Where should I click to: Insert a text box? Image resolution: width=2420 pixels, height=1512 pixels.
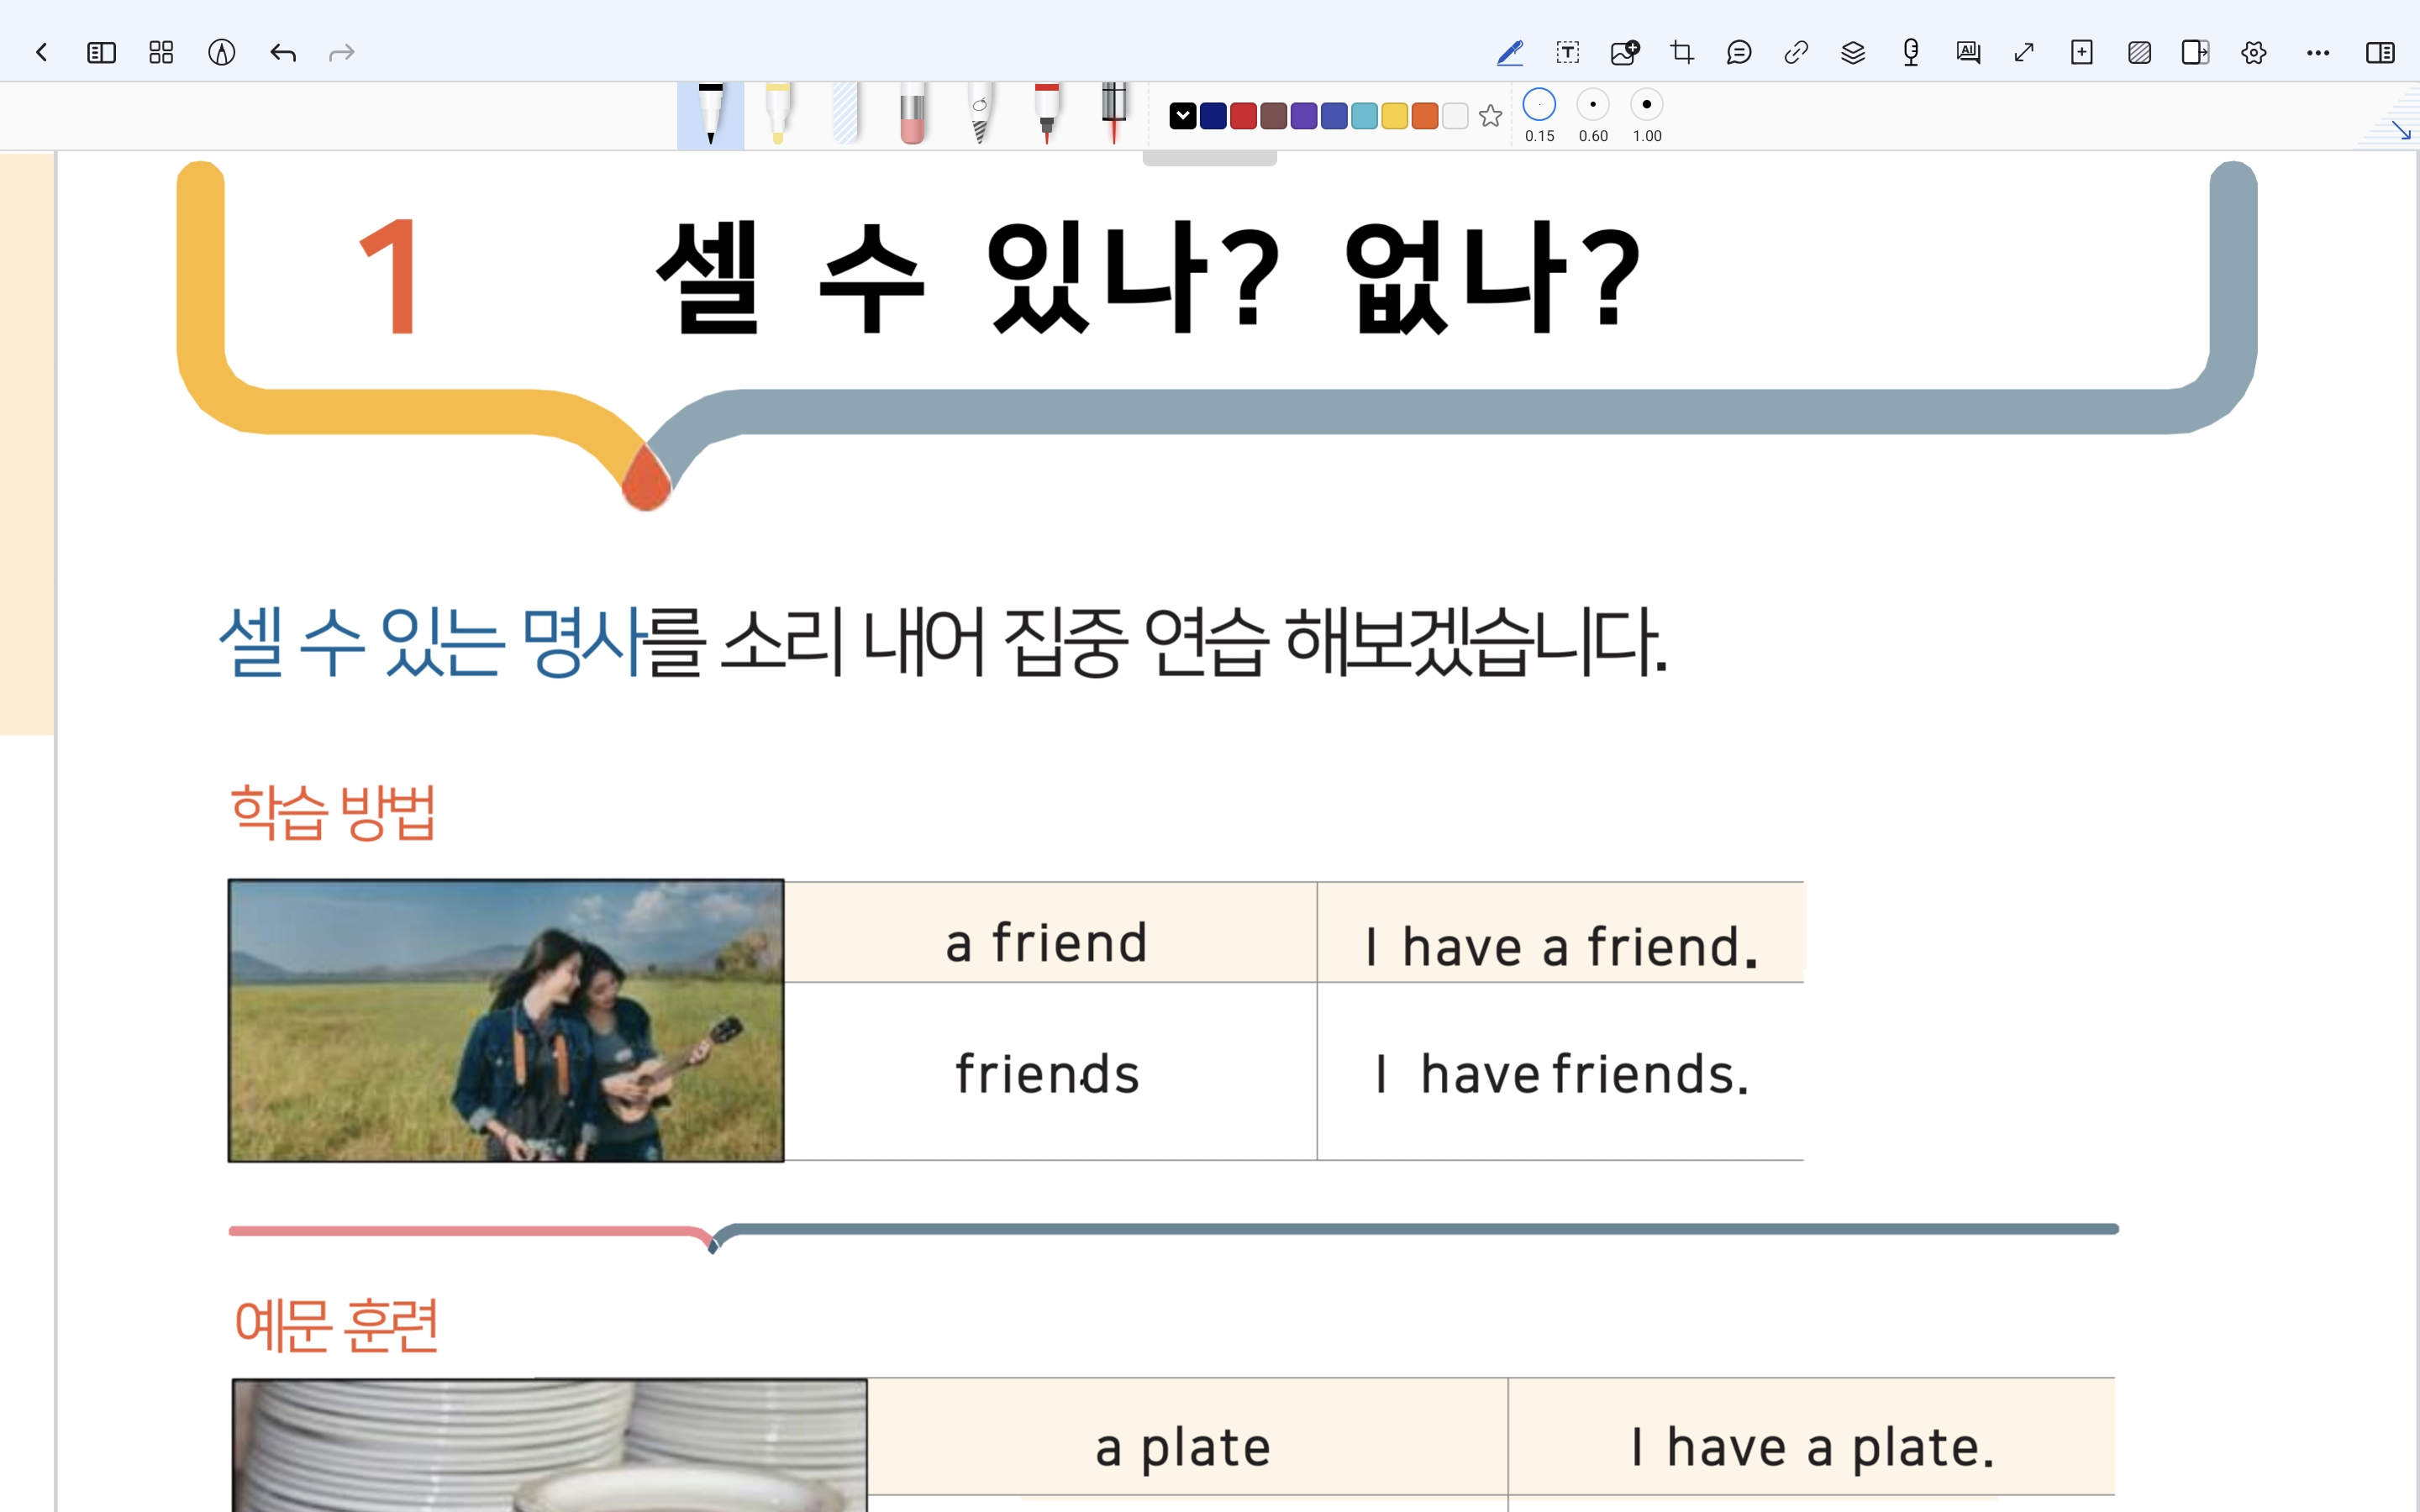coord(1567,52)
